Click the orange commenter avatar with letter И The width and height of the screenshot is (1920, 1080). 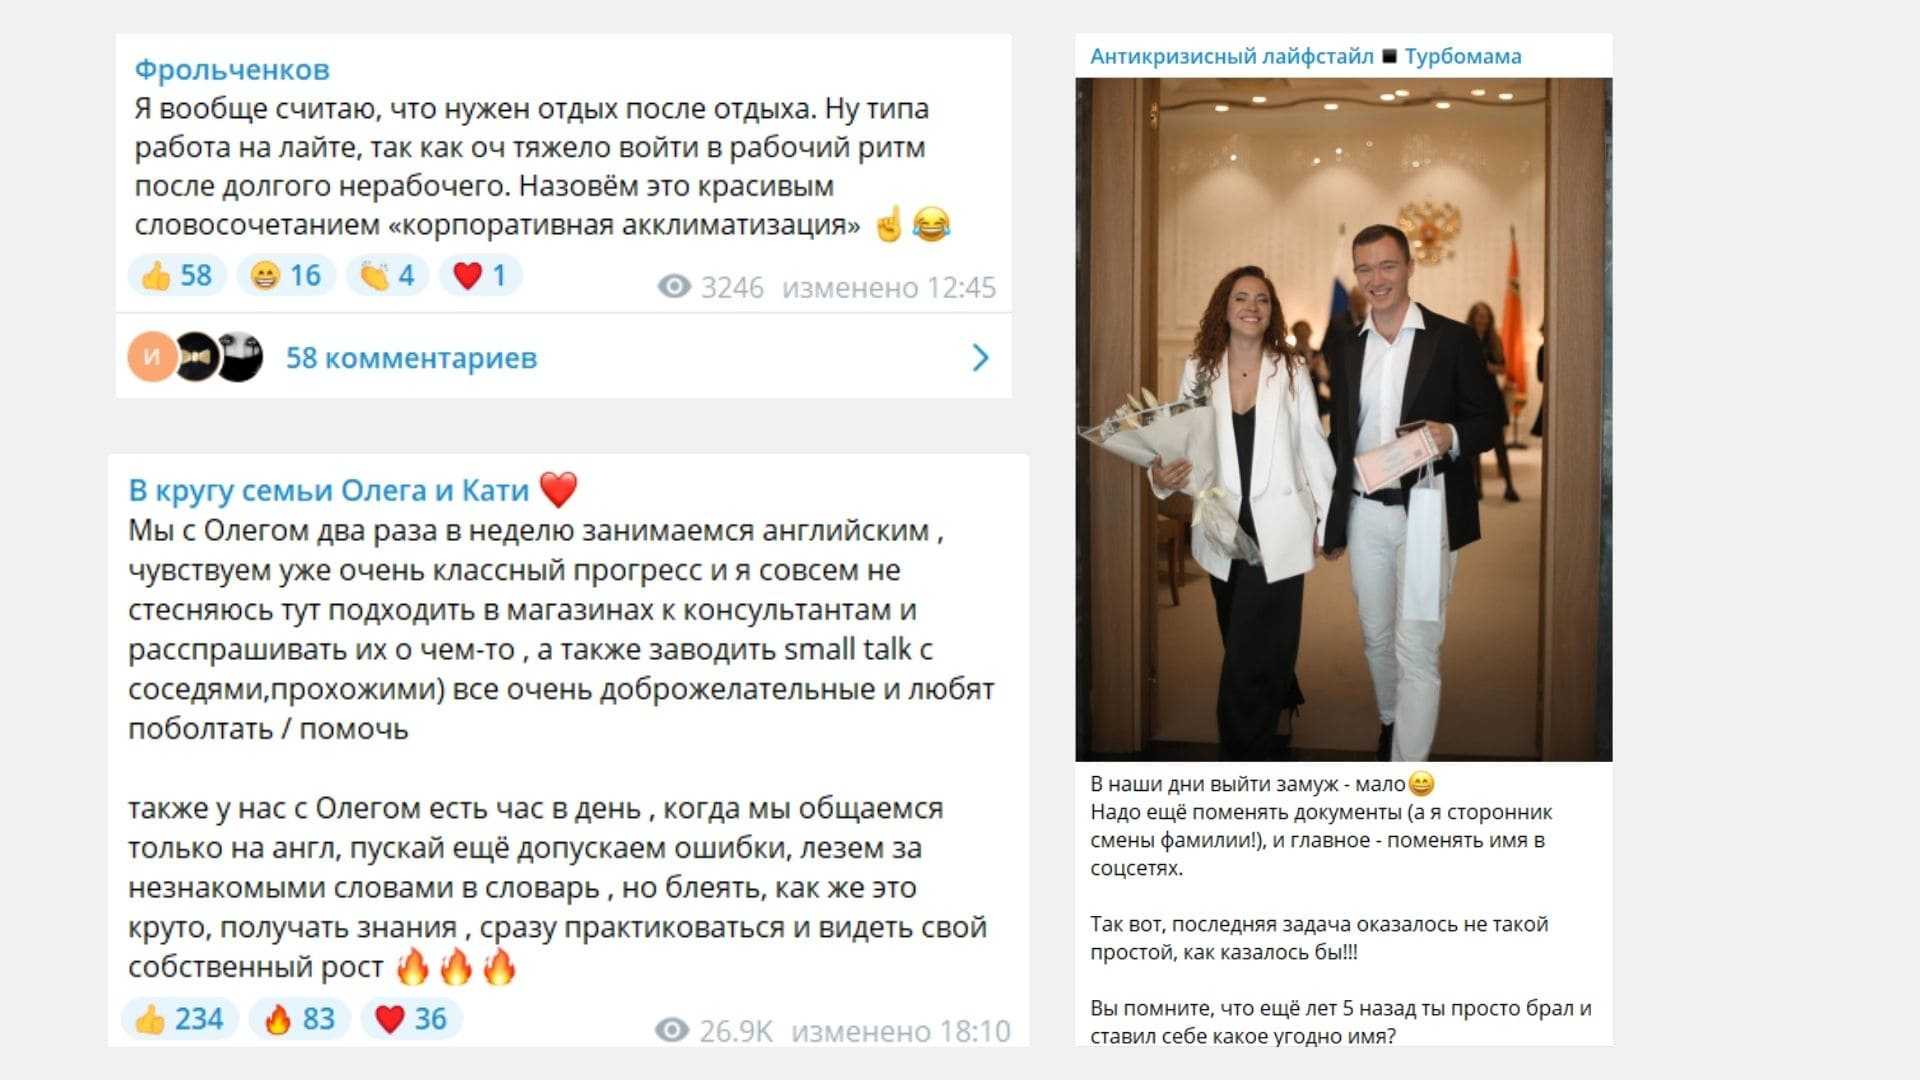coord(152,357)
